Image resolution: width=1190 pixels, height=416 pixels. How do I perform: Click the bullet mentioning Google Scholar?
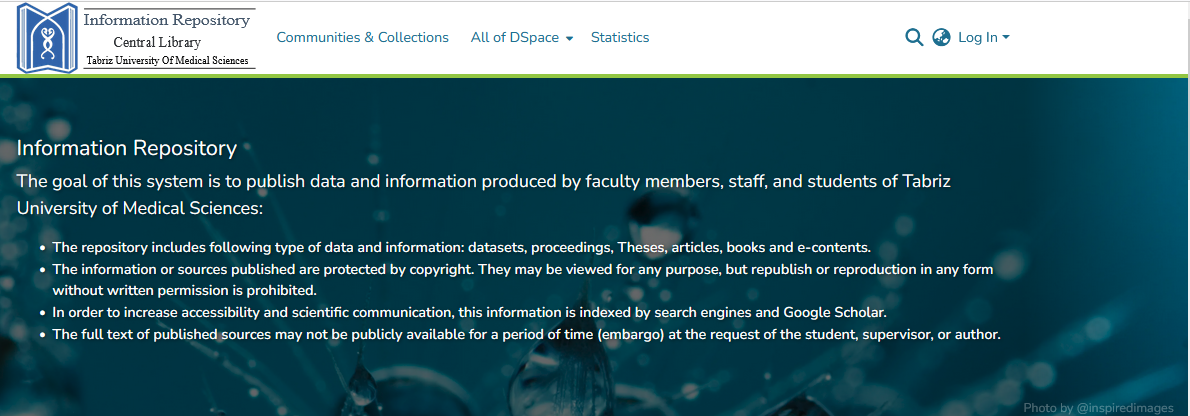pos(468,312)
